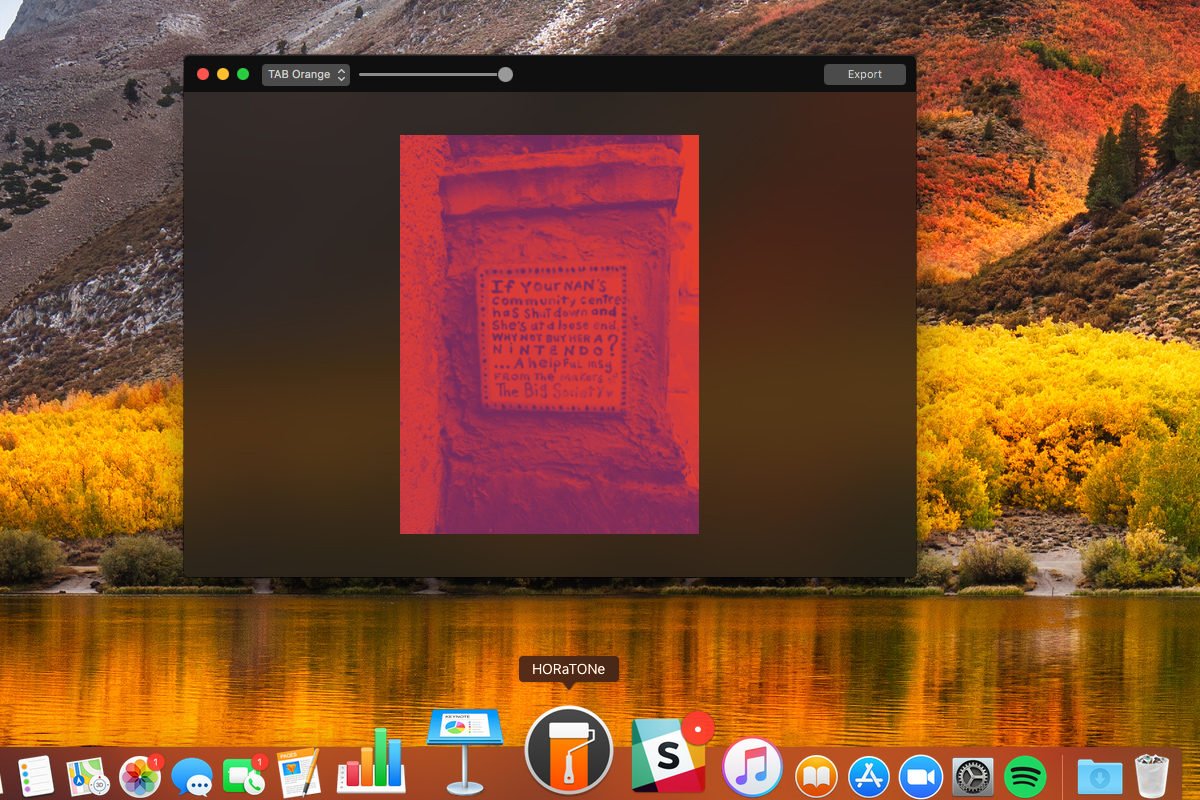1200x800 pixels.
Task: Click HORaTONe paint roller dock icon
Action: coord(569,750)
